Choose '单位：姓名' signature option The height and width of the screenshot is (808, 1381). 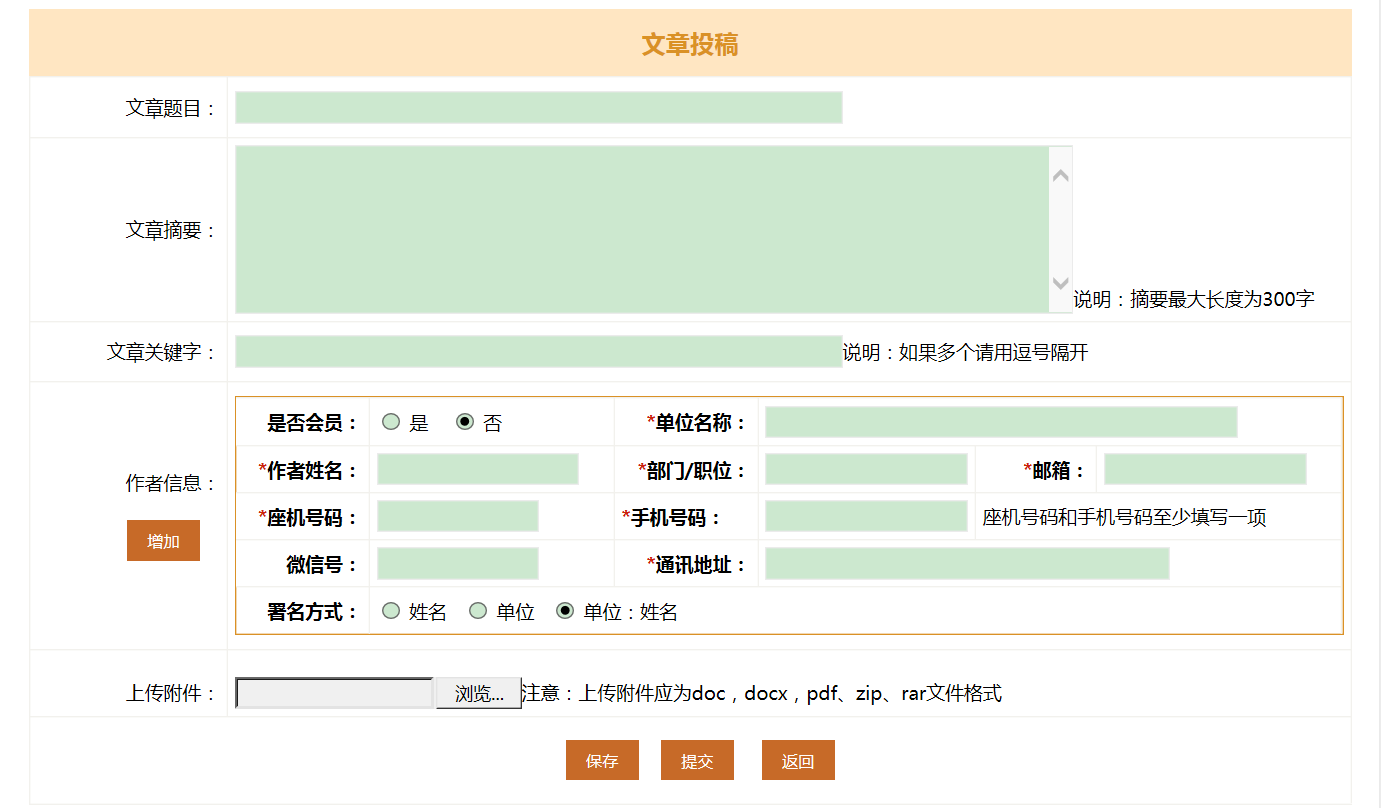pyautogui.click(x=566, y=611)
